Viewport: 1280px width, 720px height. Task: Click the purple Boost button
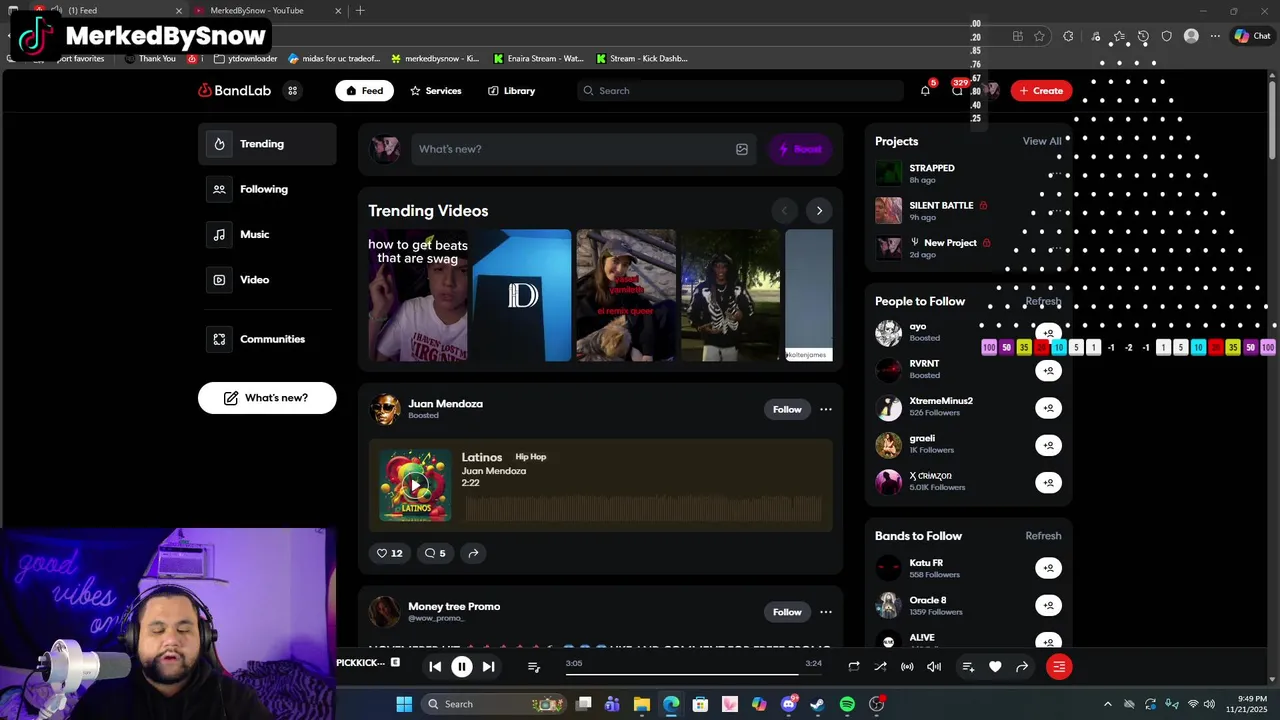click(x=800, y=149)
